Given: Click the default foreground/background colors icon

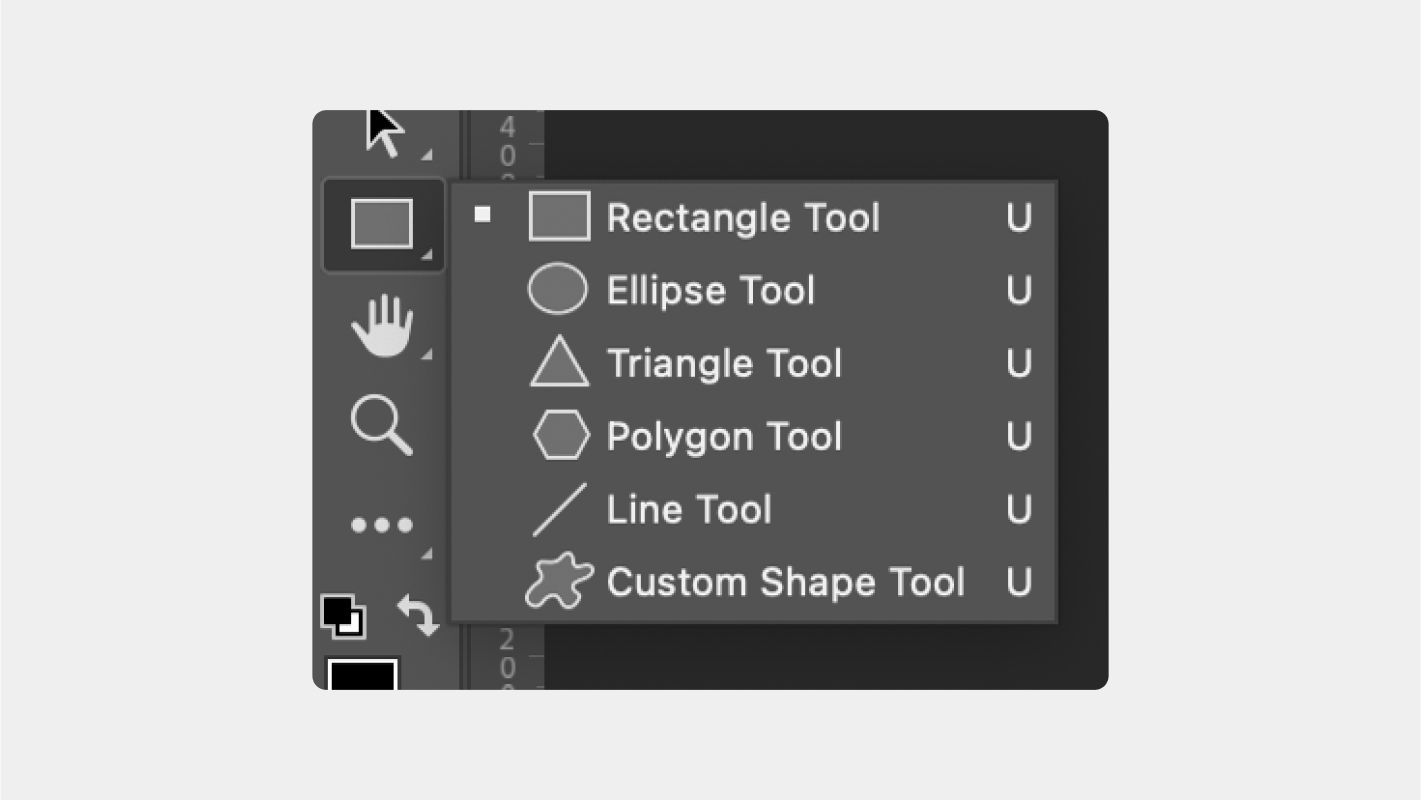Looking at the screenshot, I should [343, 616].
